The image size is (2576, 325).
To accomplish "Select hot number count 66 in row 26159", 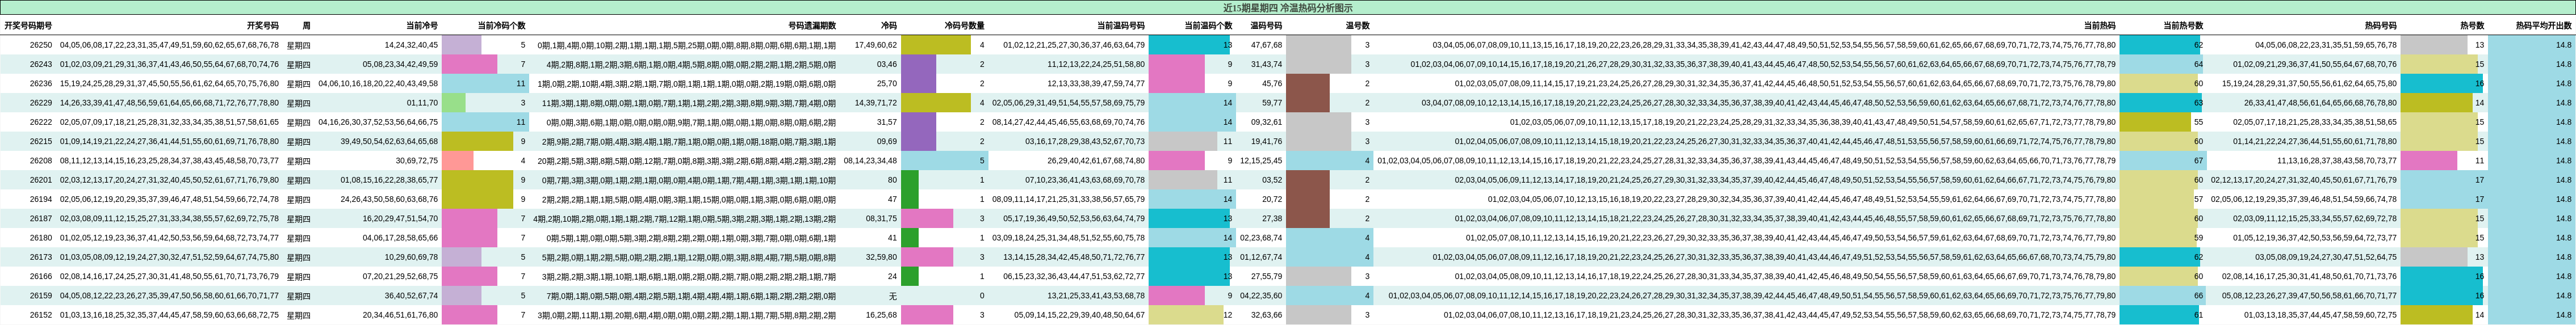I will click(2199, 295).
